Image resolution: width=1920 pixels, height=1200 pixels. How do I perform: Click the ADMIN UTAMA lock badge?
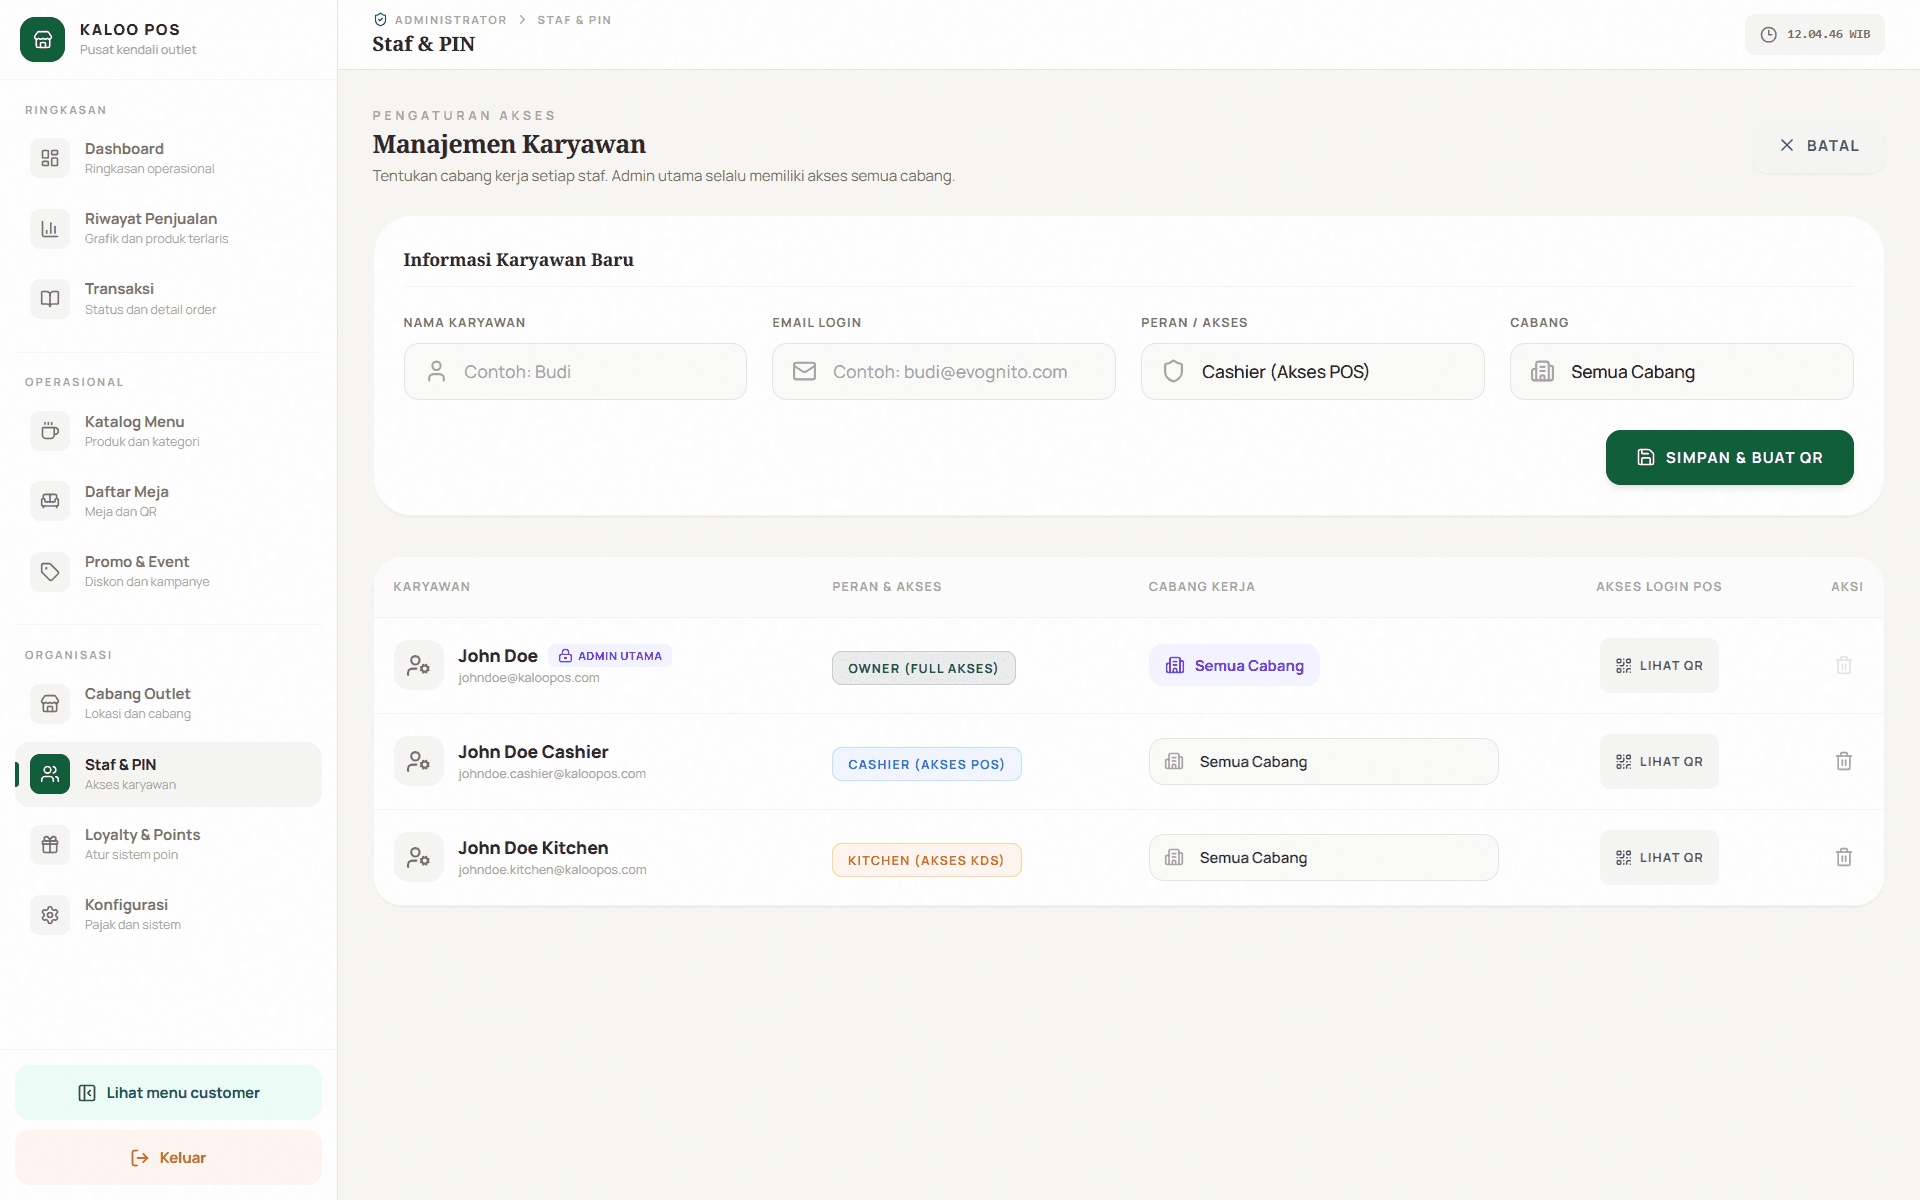tap(610, 656)
